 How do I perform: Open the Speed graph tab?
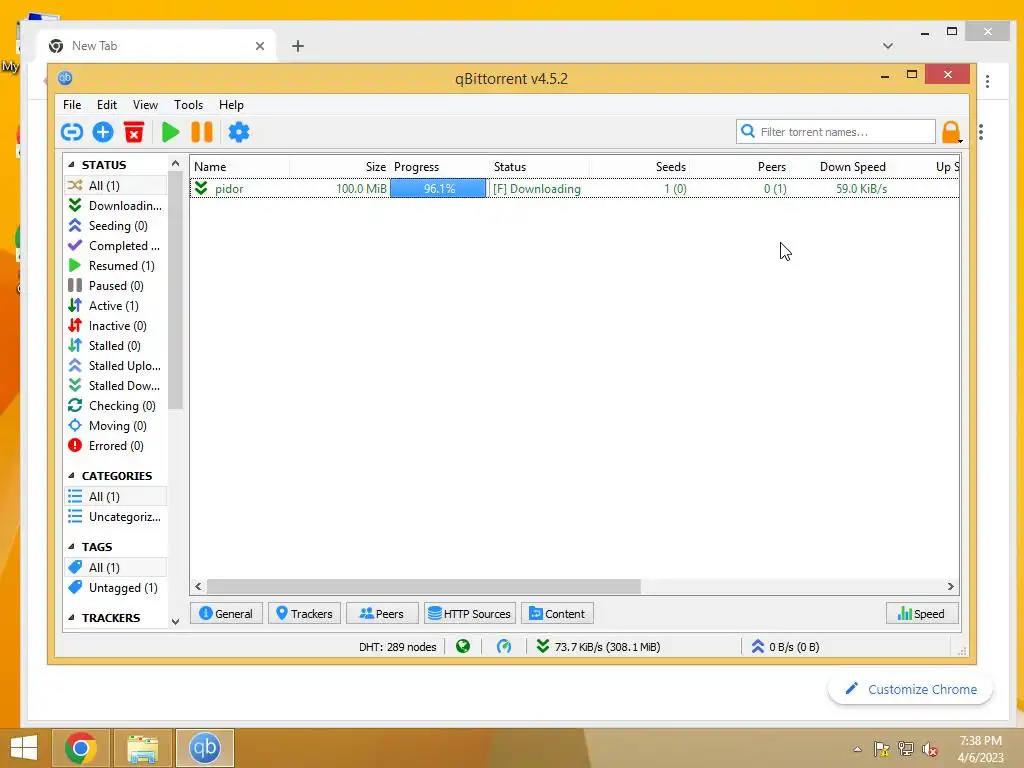(x=921, y=613)
